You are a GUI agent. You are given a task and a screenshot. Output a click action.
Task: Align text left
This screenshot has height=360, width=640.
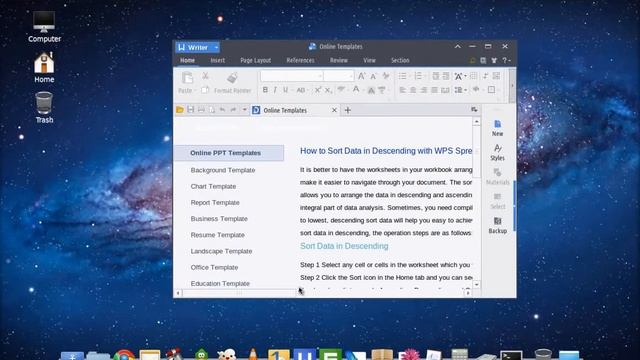[x=402, y=90]
